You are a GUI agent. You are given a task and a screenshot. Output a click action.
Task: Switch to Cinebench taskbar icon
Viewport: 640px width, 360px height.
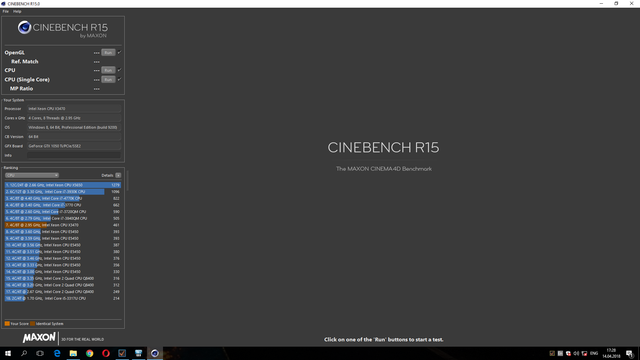[155, 353]
